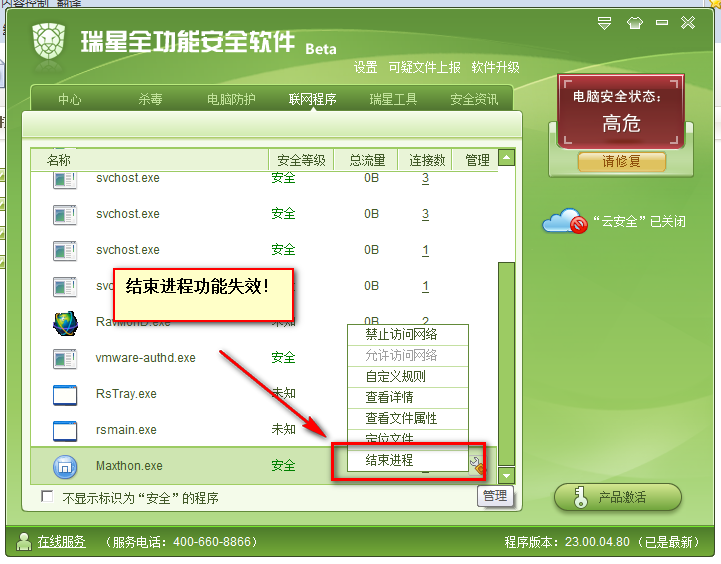Open the 设置 link
721x564 pixels.
(366, 68)
